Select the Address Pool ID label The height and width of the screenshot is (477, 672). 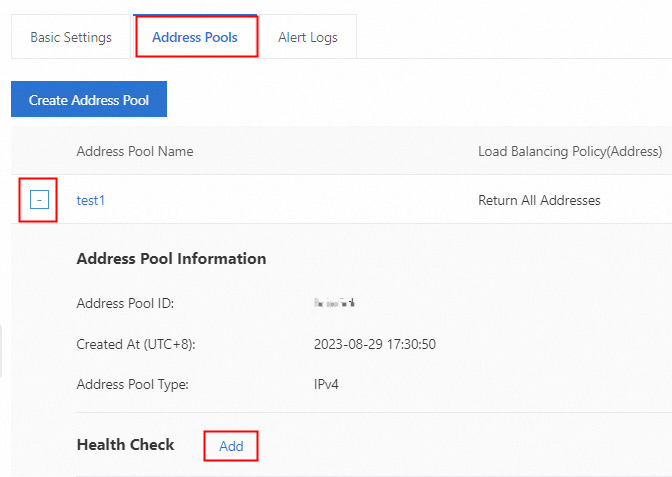[x=125, y=303]
